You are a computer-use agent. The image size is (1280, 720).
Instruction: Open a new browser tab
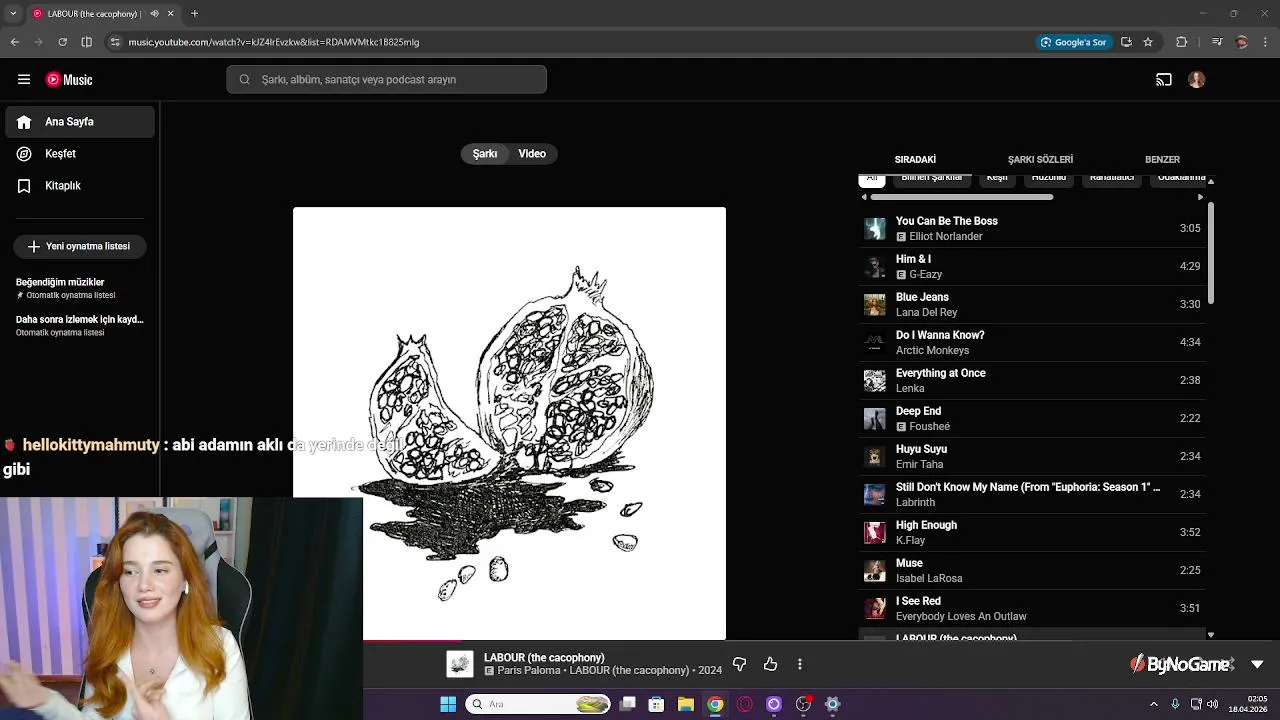click(x=194, y=14)
